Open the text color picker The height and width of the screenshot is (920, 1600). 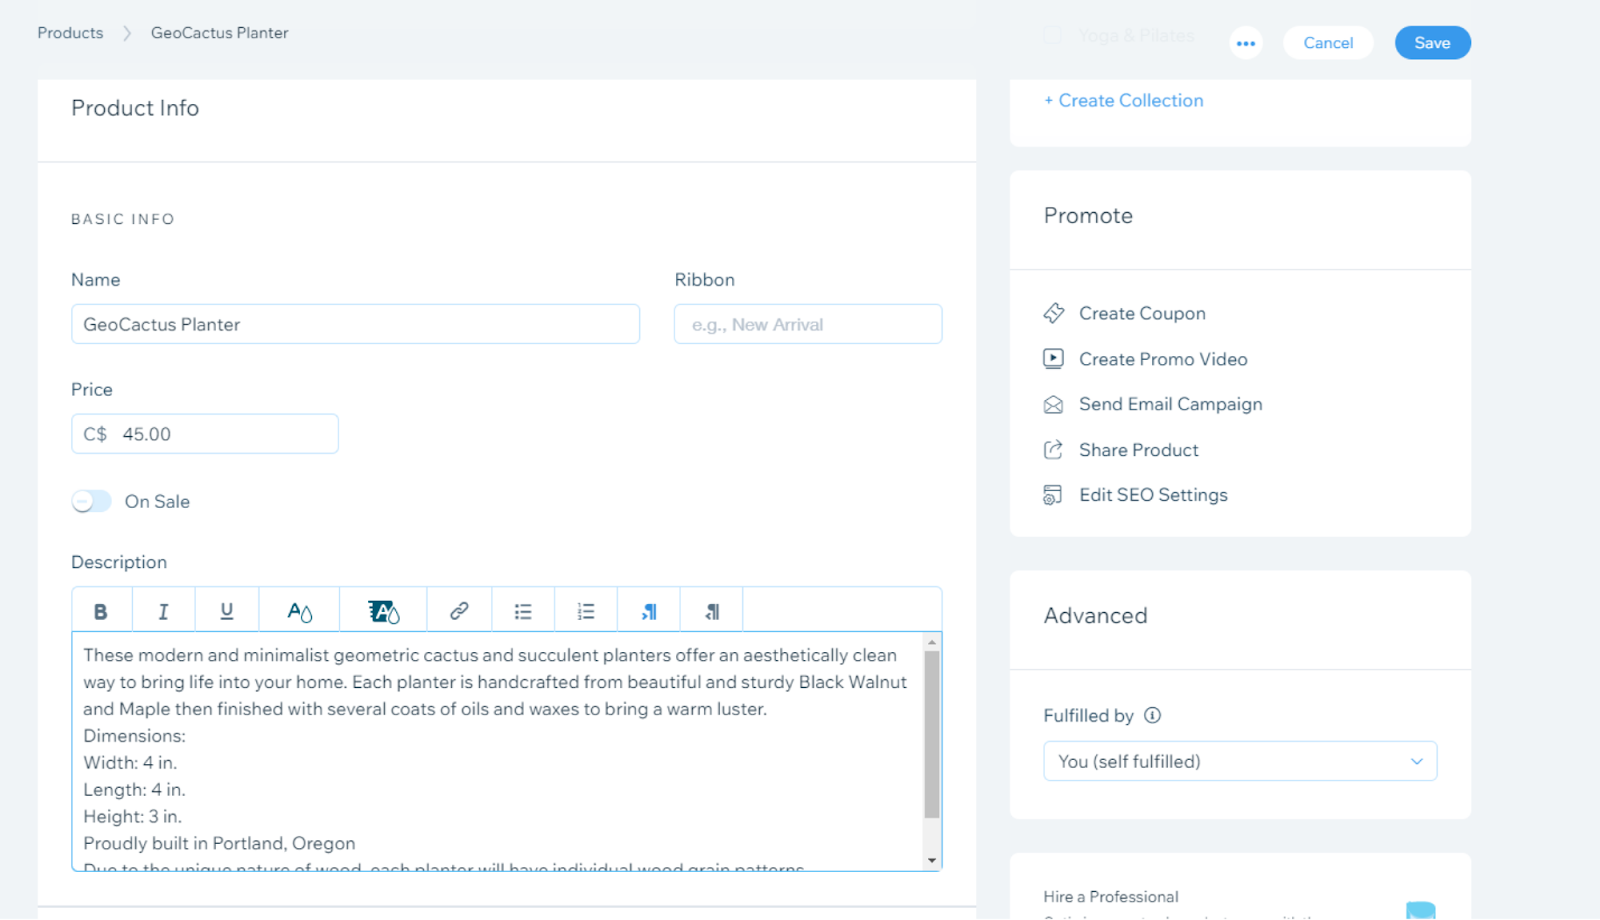tap(299, 611)
